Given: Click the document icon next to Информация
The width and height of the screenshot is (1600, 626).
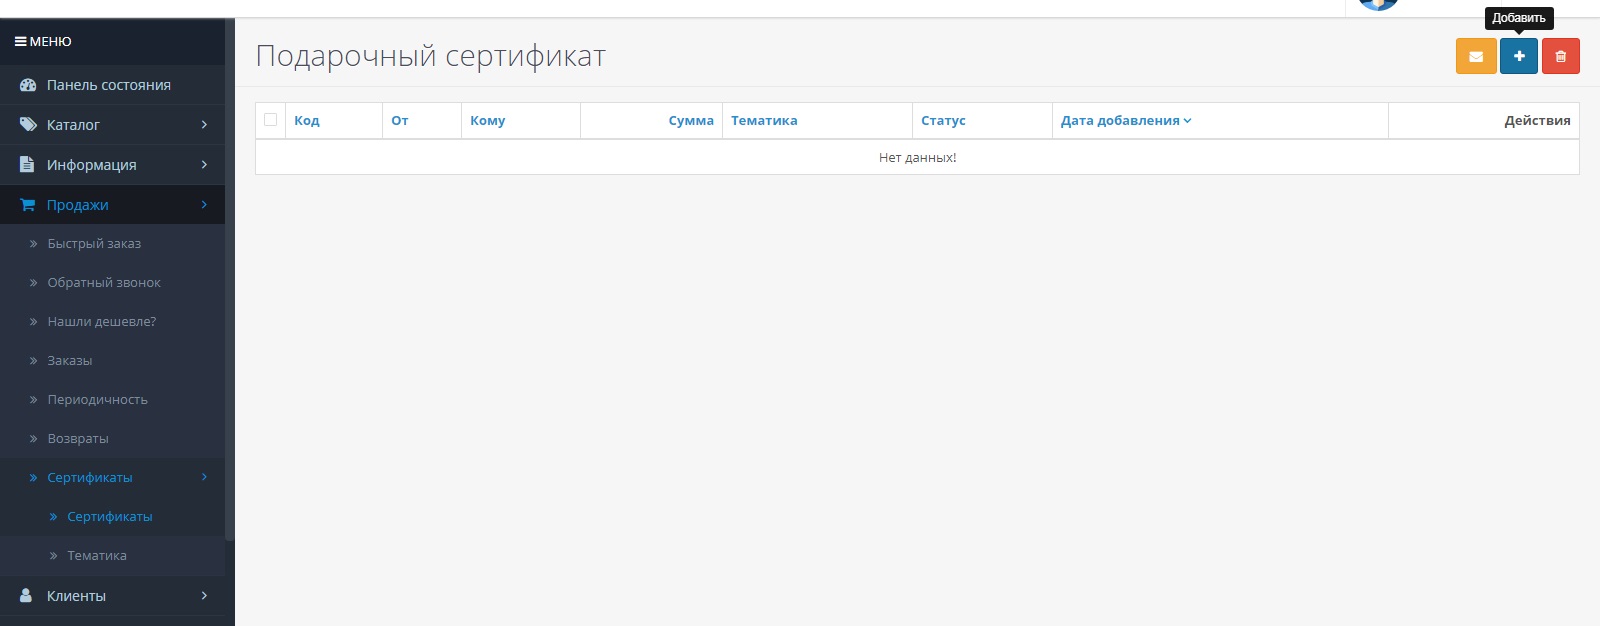Looking at the screenshot, I should pos(27,165).
